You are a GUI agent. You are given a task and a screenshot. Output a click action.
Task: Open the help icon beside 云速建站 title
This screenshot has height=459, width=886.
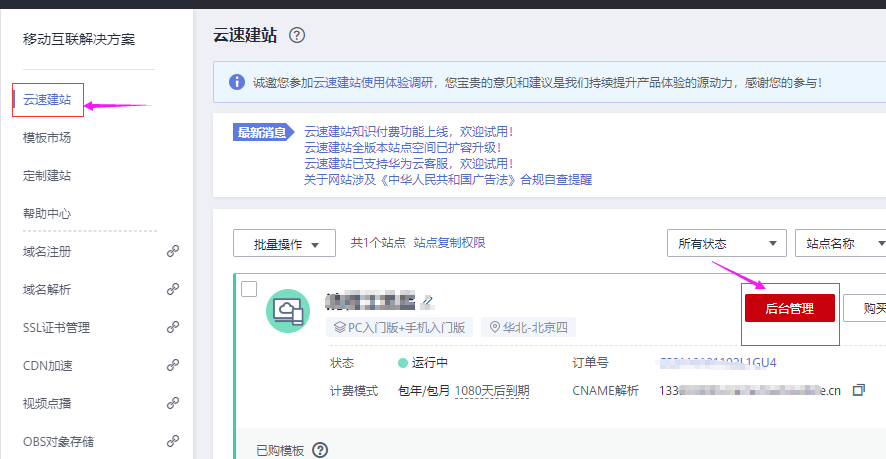pyautogui.click(x=297, y=36)
